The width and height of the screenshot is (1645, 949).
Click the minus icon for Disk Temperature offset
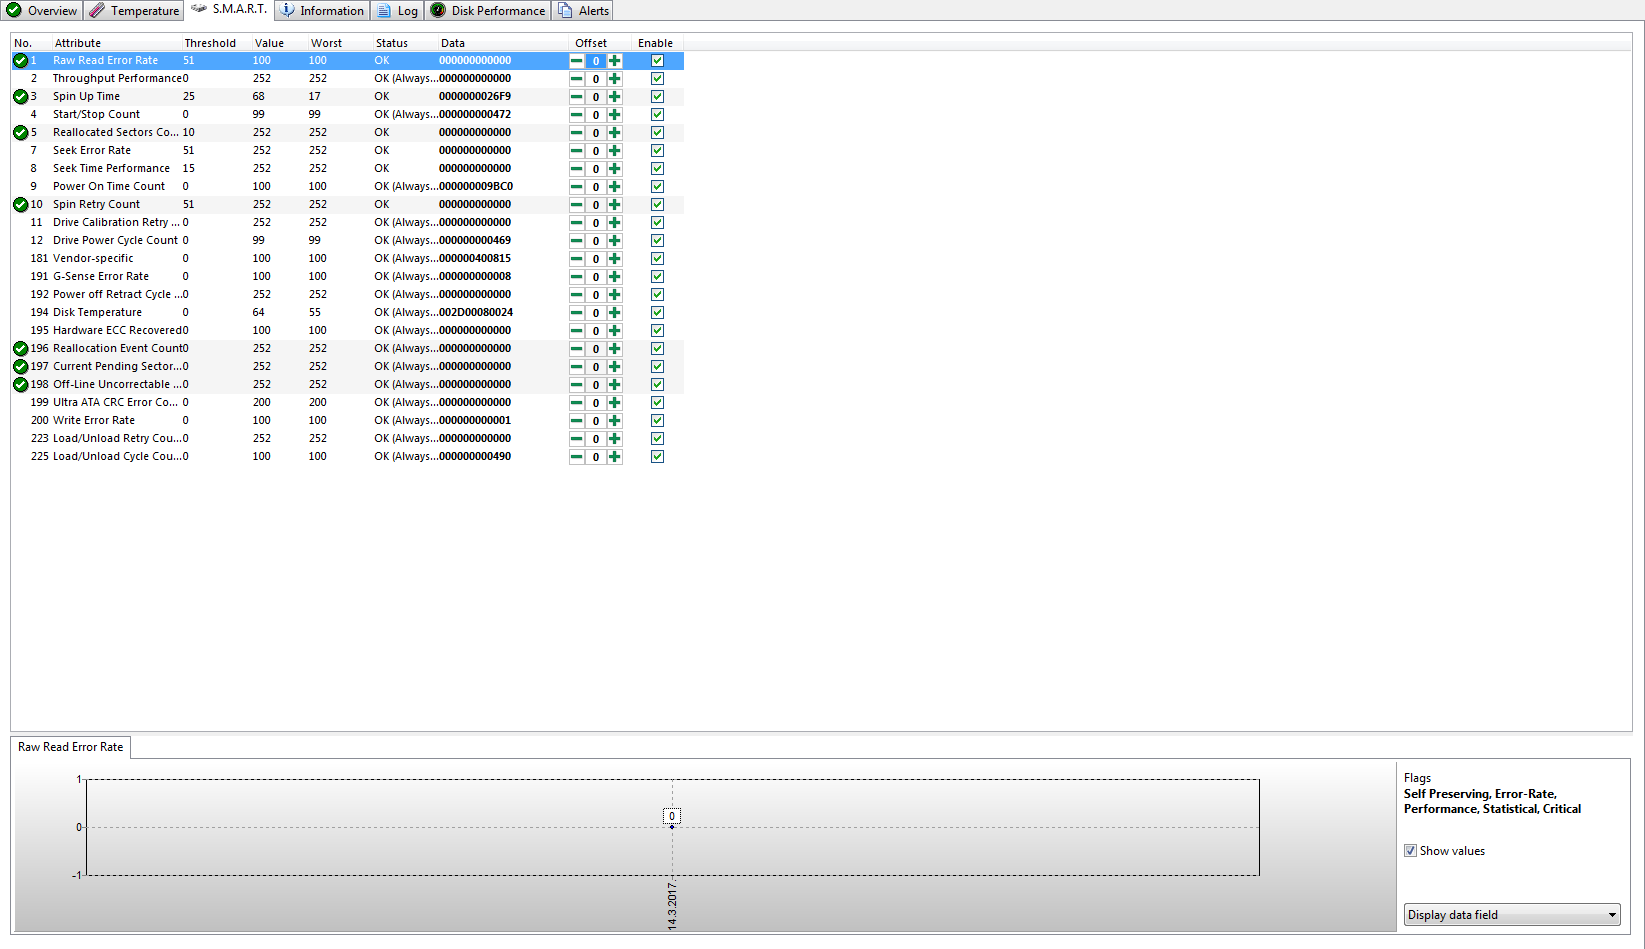click(576, 313)
